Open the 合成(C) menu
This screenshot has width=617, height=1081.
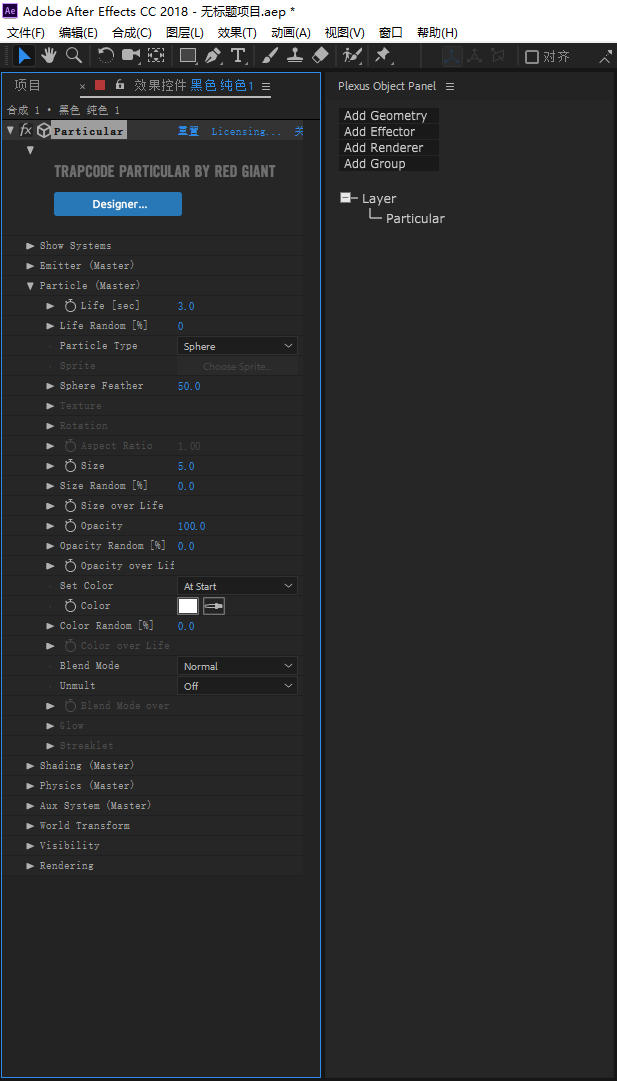[132, 32]
